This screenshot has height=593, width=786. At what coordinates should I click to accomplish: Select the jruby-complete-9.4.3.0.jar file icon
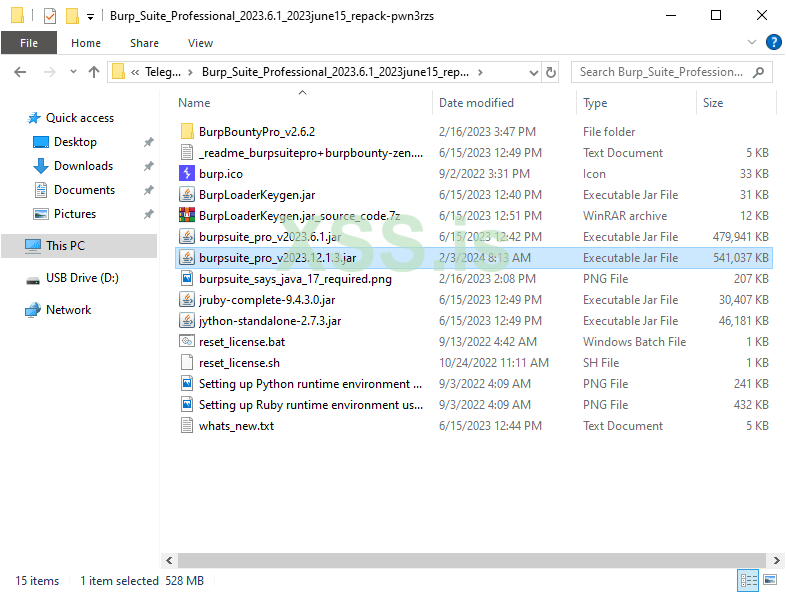(186, 299)
